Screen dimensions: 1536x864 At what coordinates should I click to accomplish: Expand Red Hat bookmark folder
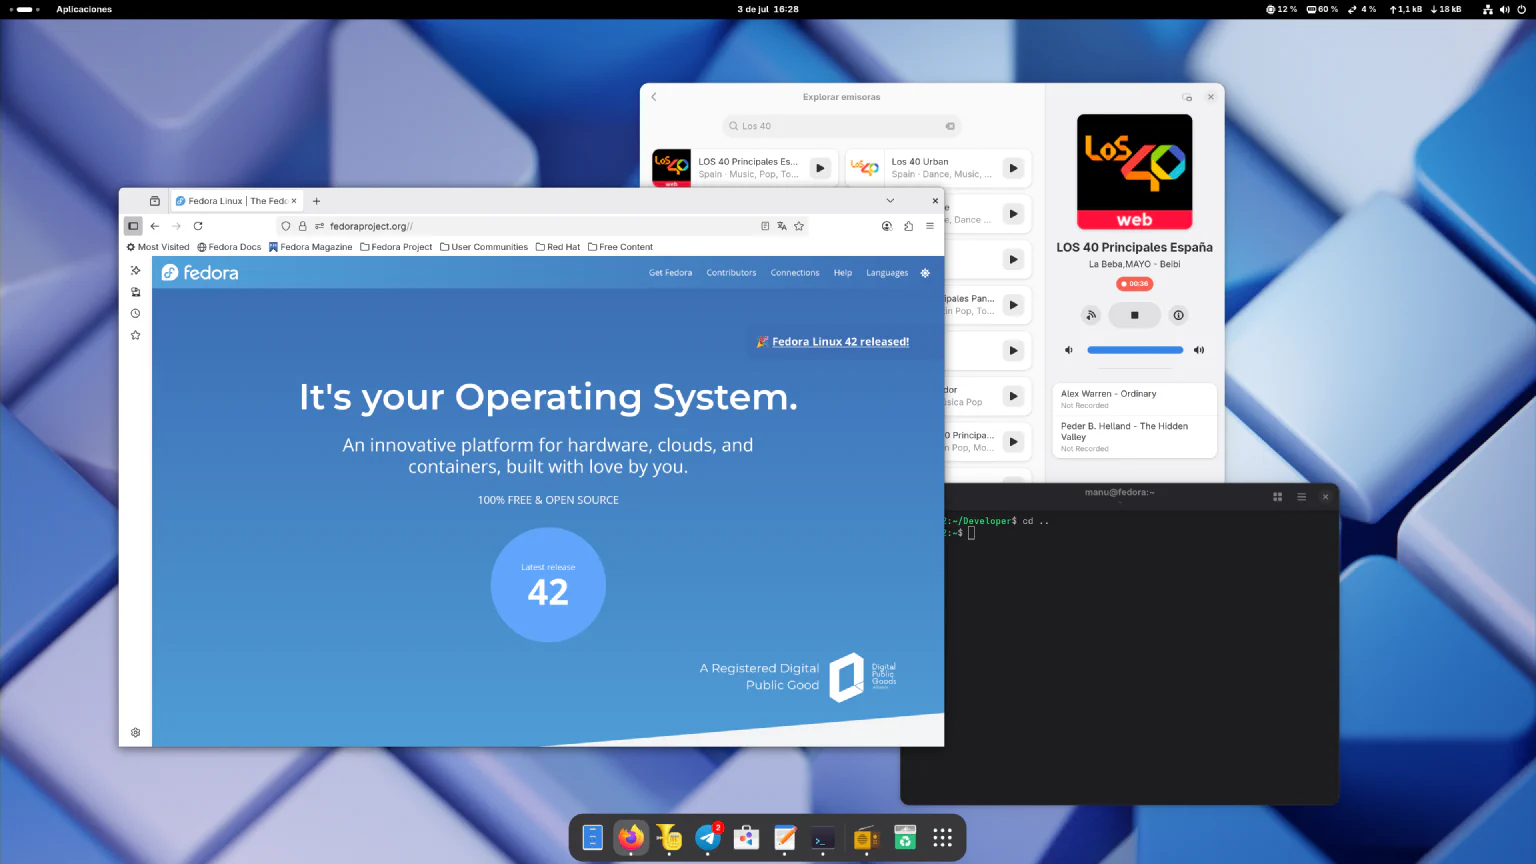558,247
